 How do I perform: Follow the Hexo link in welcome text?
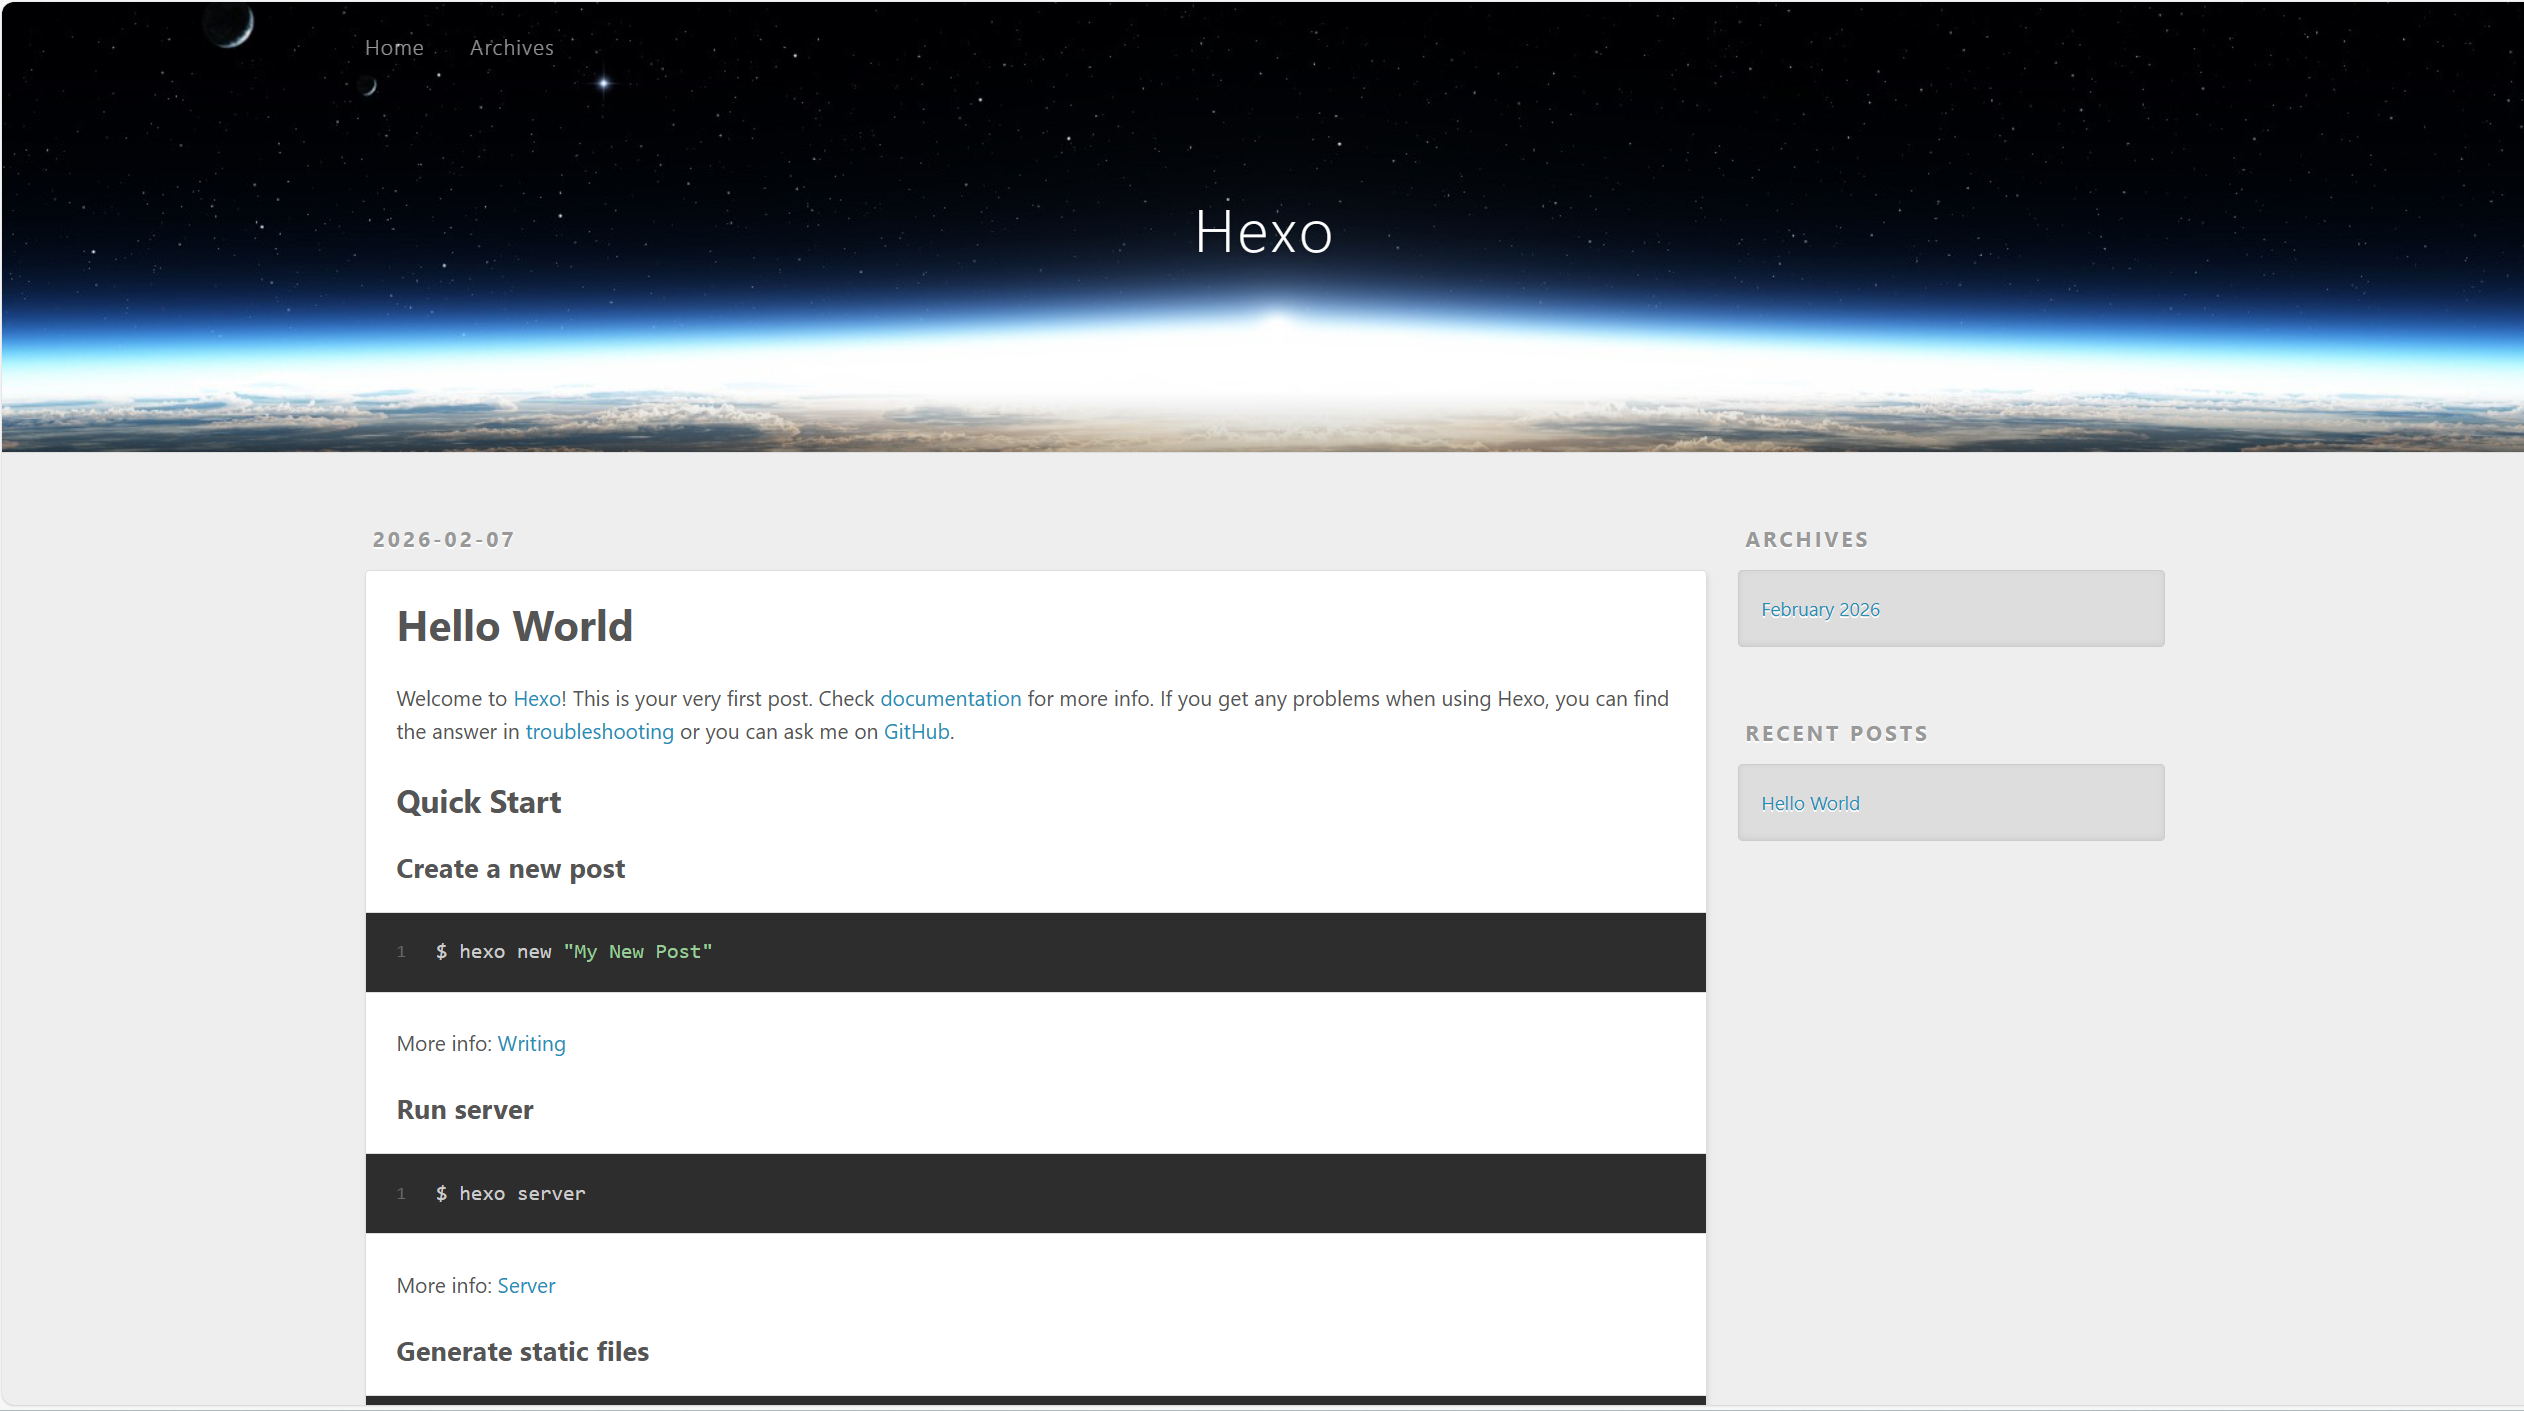[537, 698]
